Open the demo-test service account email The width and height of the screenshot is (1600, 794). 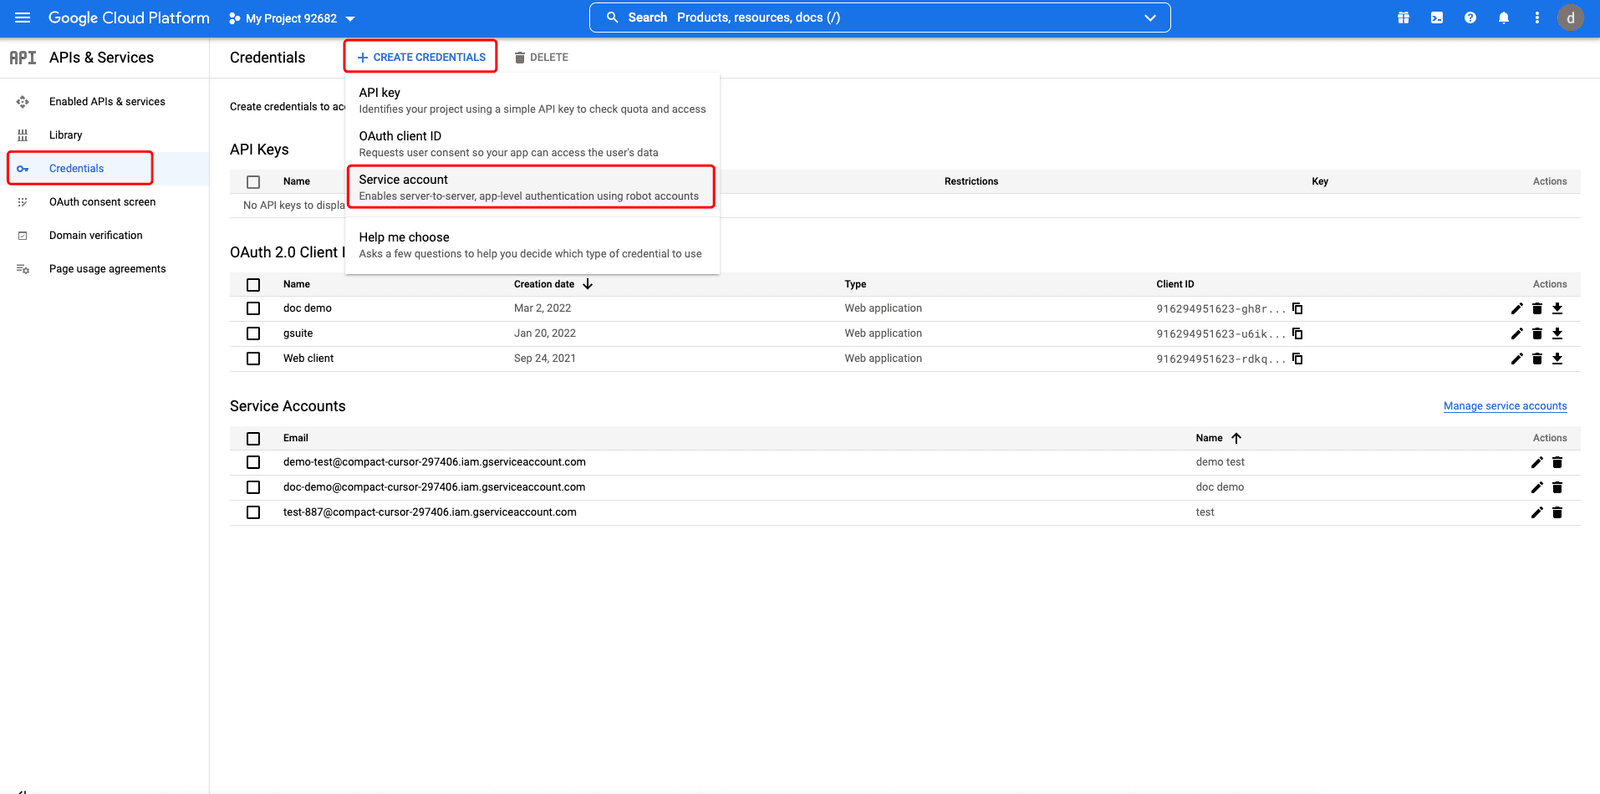click(x=434, y=462)
